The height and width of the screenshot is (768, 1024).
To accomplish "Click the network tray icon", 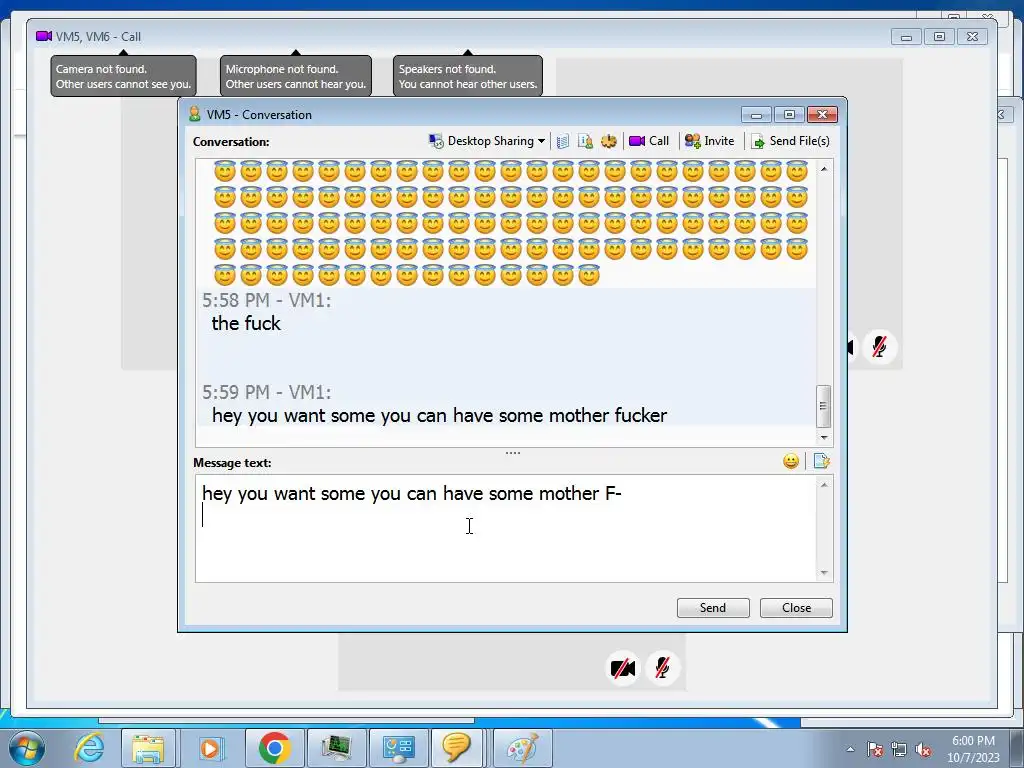I will 899,749.
